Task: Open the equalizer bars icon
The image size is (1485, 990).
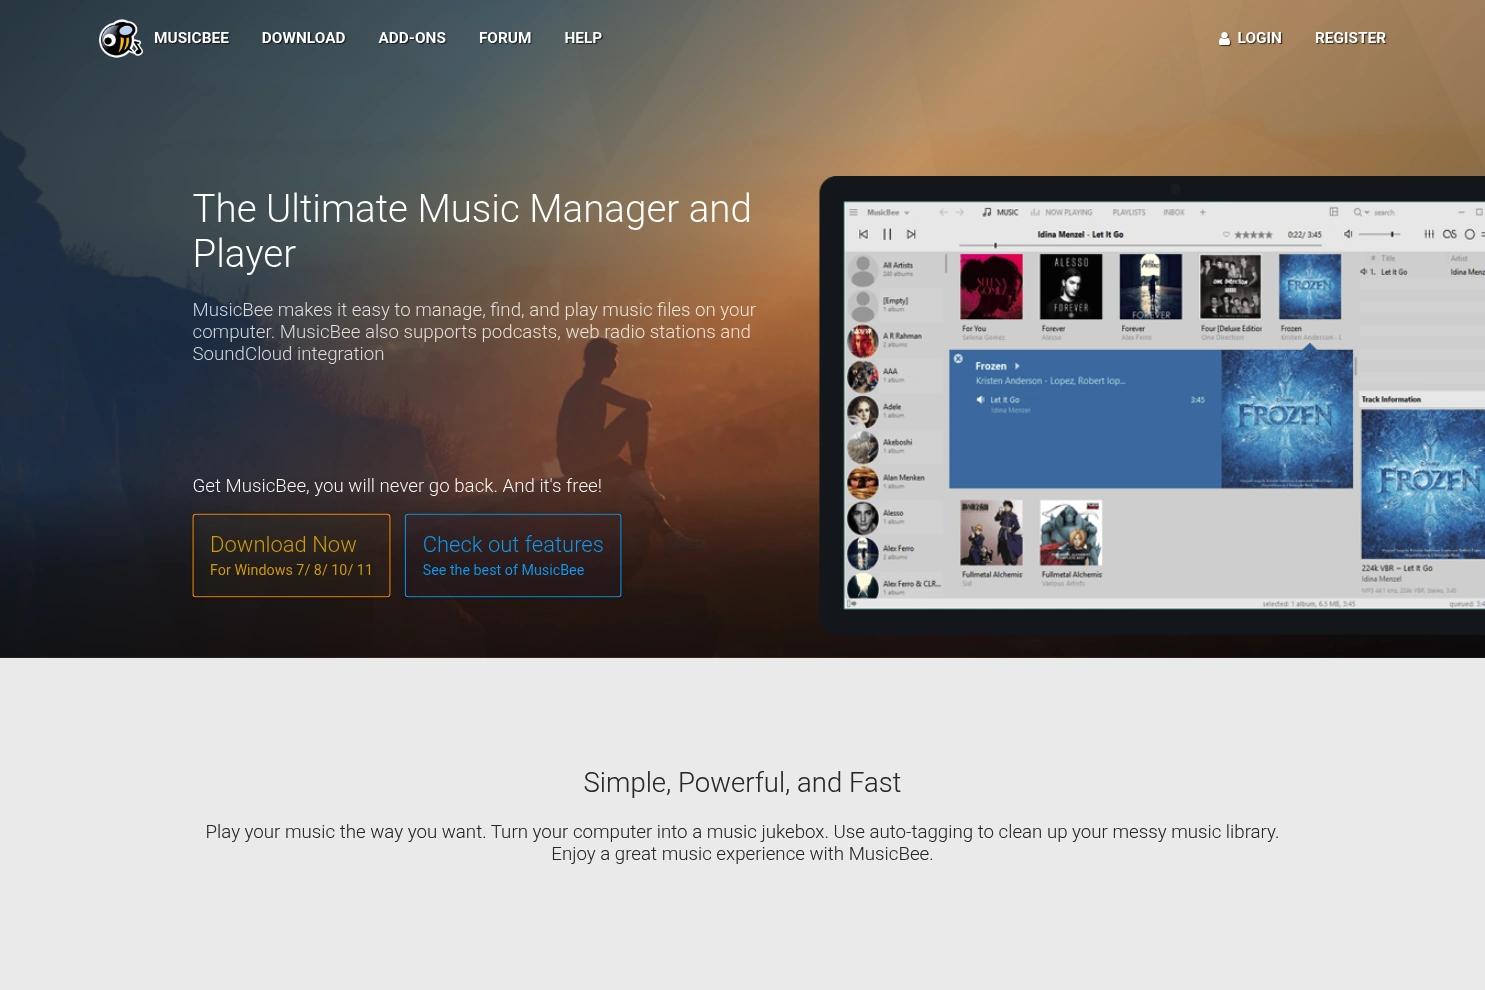Action: coord(1429,234)
